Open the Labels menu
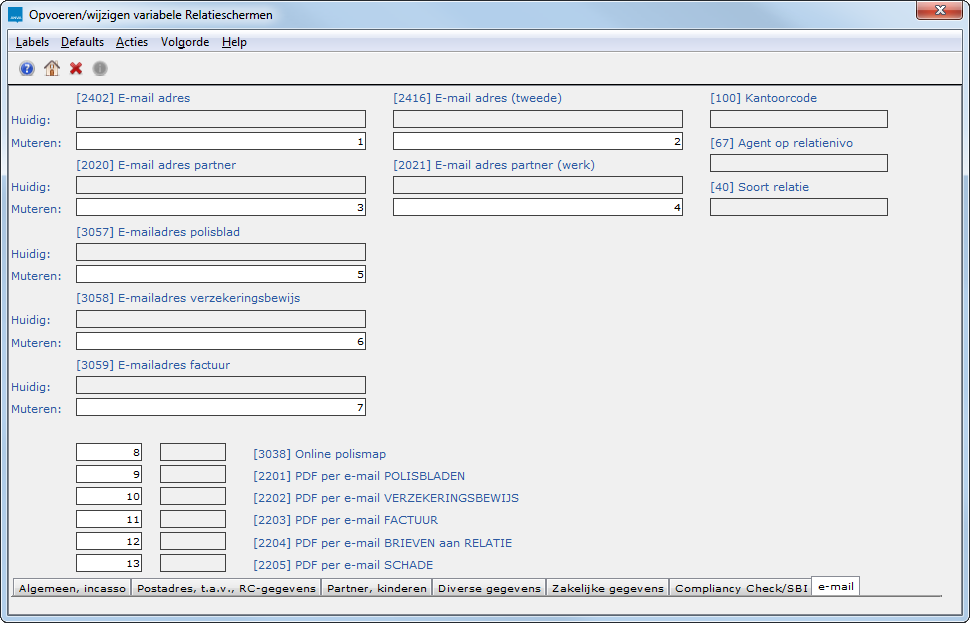The height and width of the screenshot is (623, 970). [32, 42]
